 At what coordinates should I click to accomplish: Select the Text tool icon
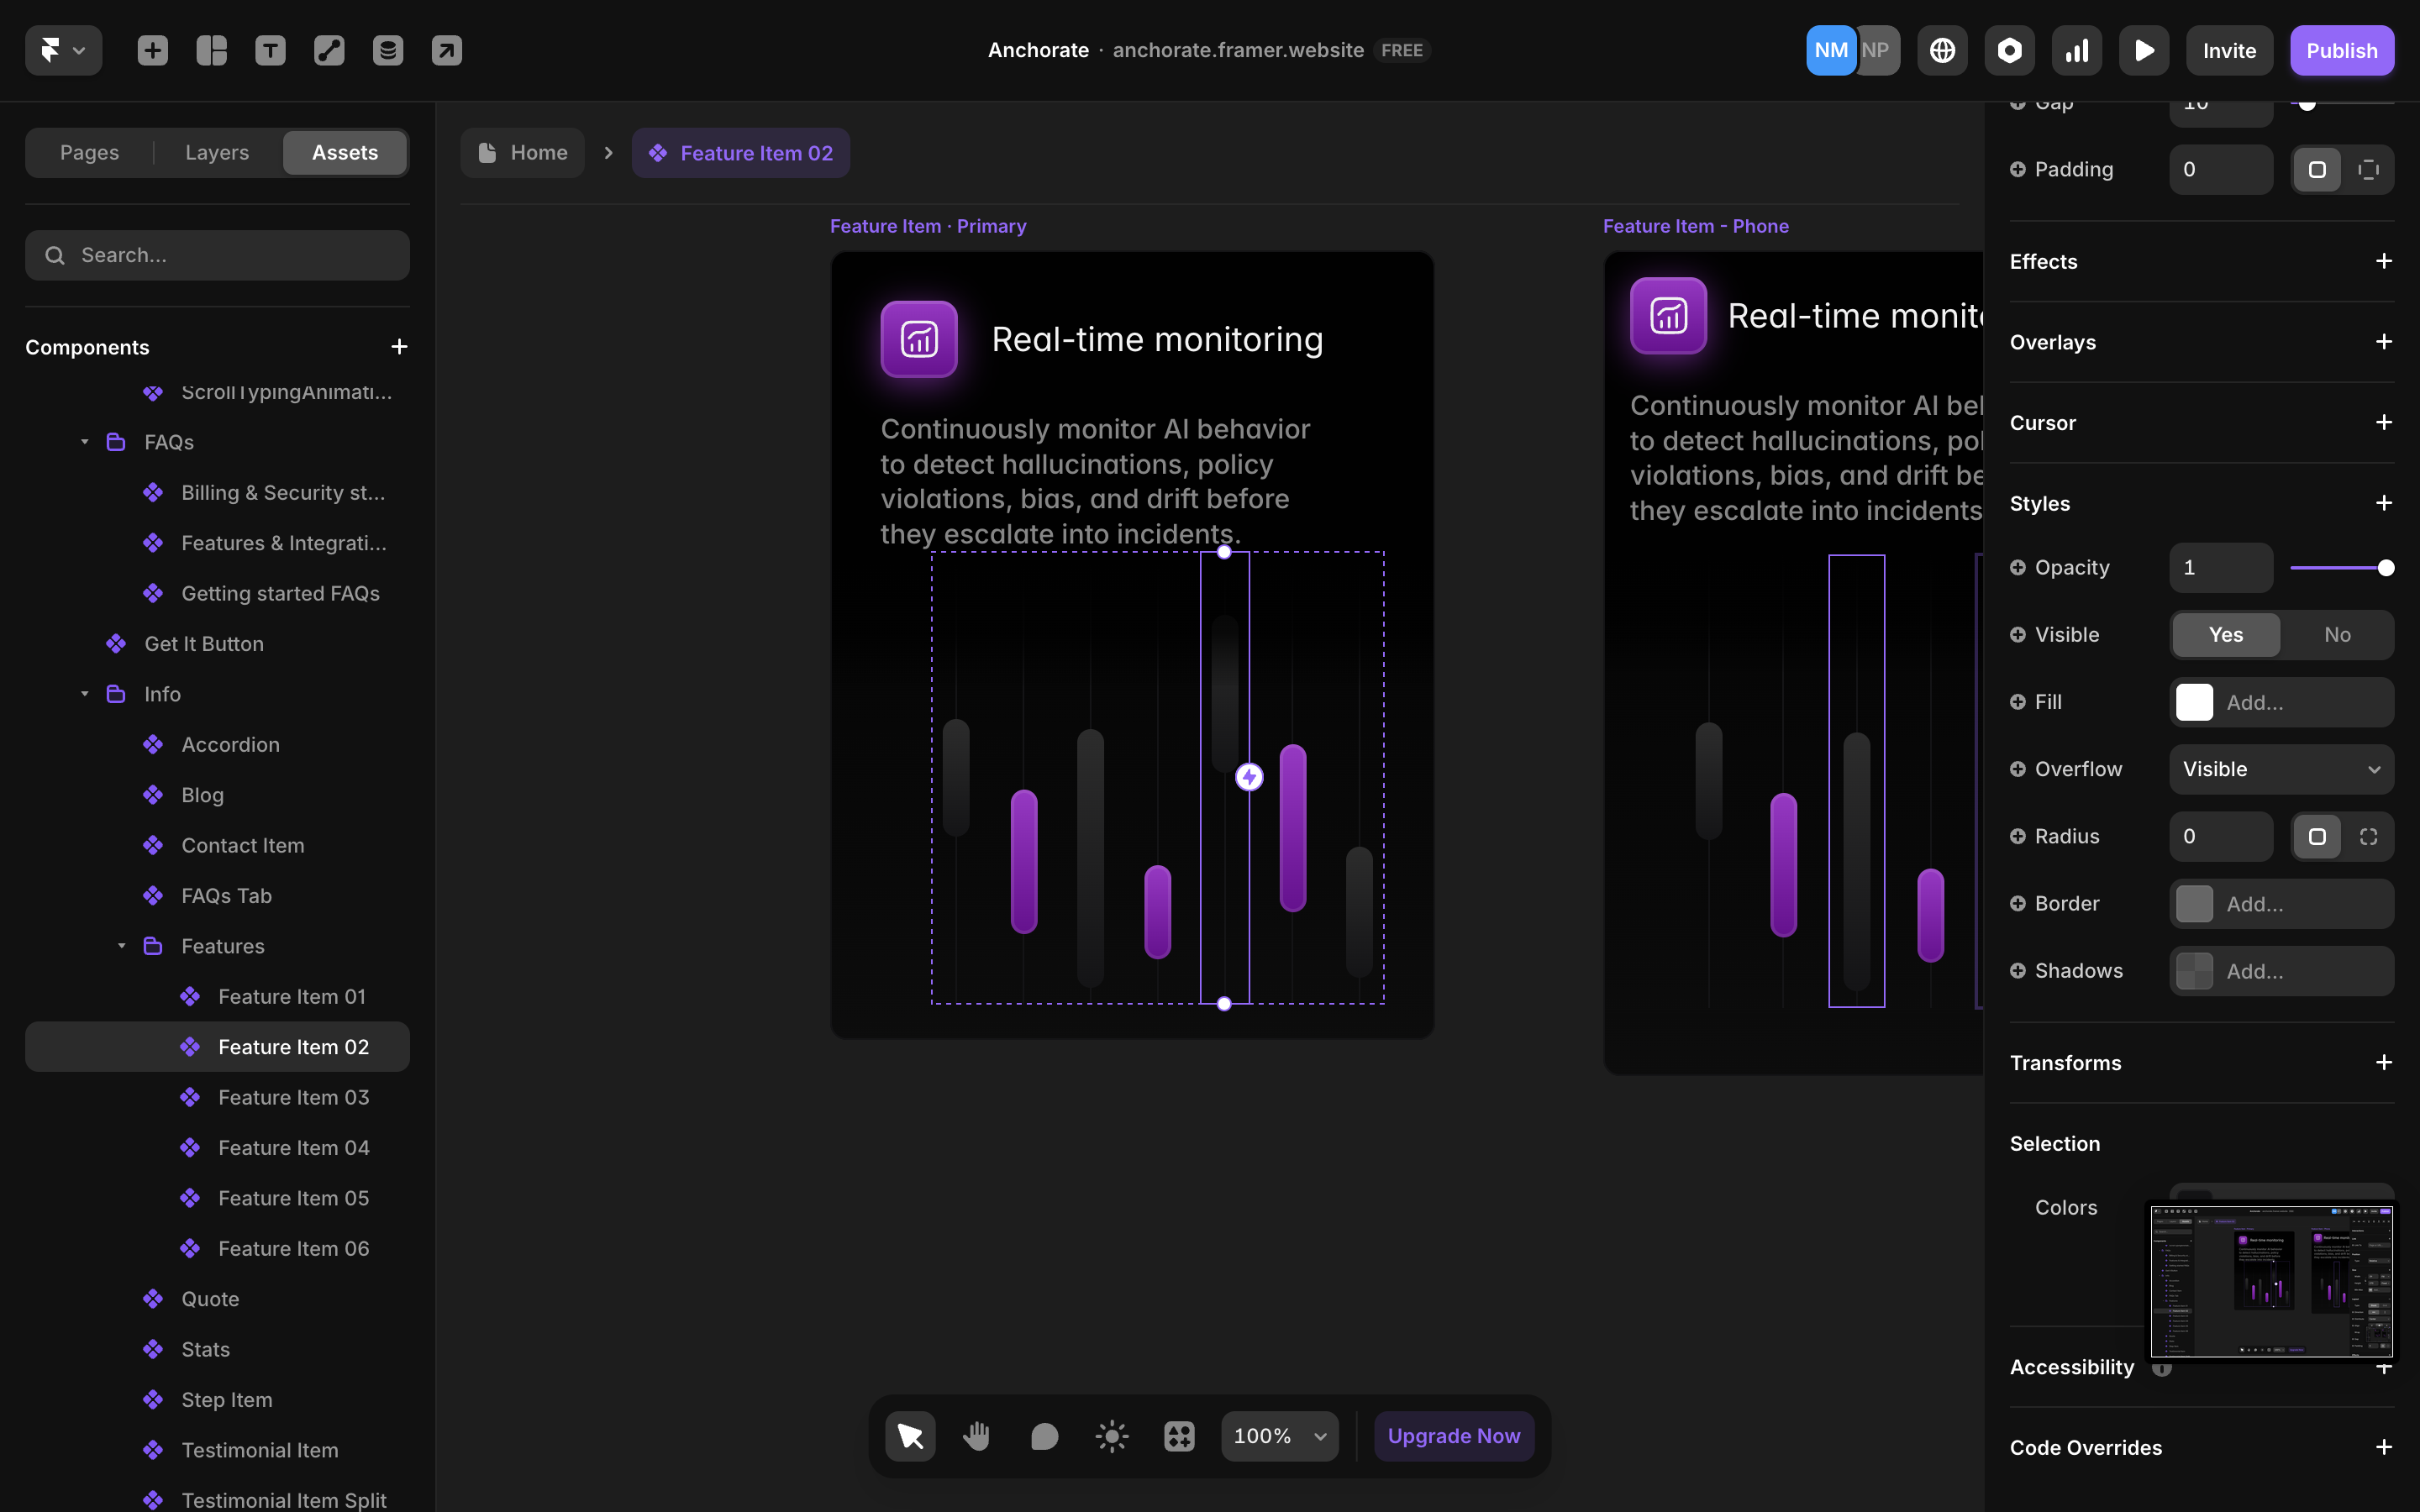tap(270, 50)
